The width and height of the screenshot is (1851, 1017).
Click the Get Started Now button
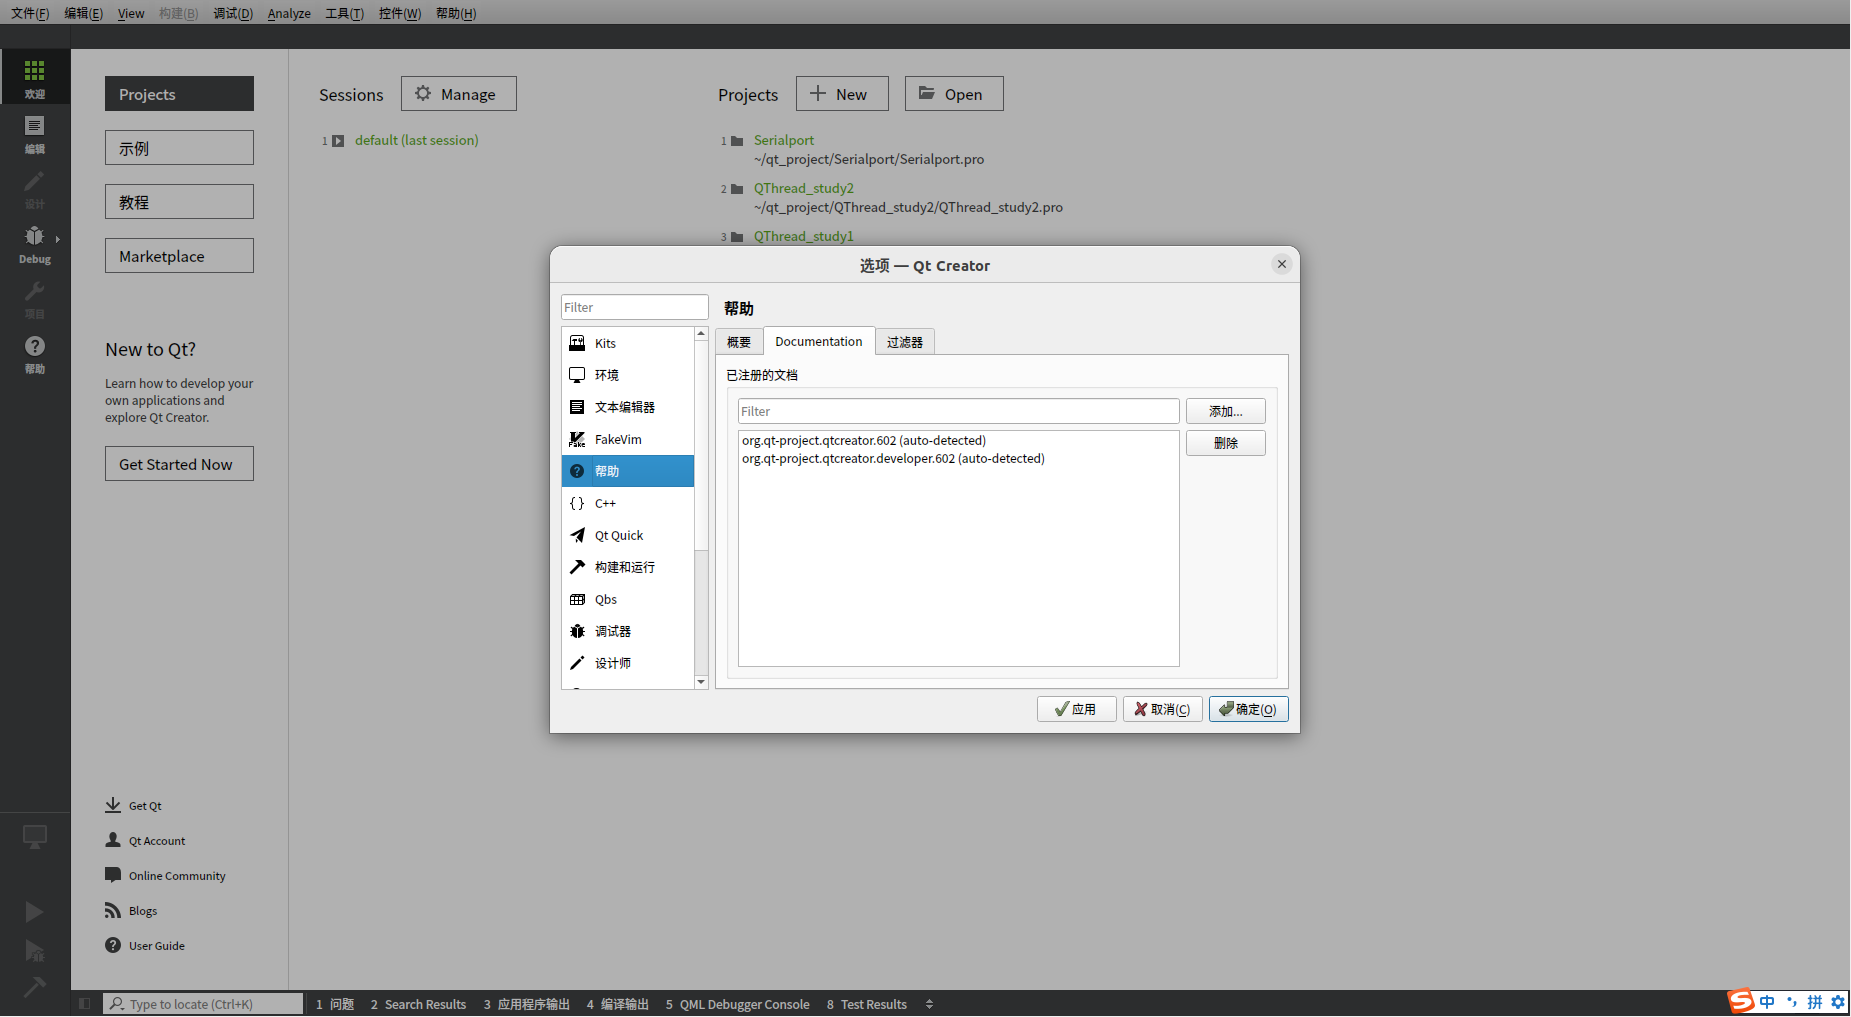[179, 464]
